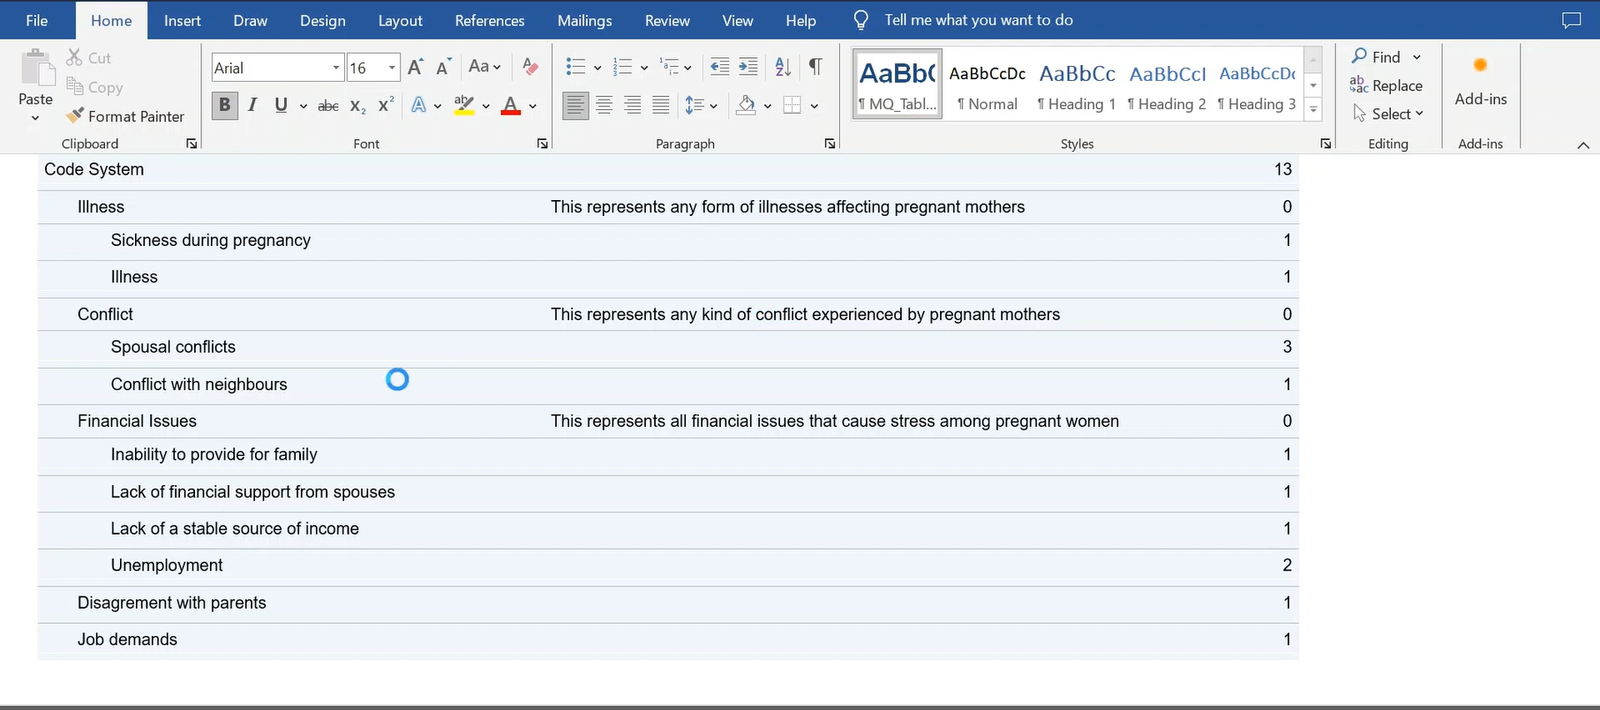Open the Change Case Aa dropdown
Image resolution: width=1600 pixels, height=710 pixels.
click(x=485, y=67)
